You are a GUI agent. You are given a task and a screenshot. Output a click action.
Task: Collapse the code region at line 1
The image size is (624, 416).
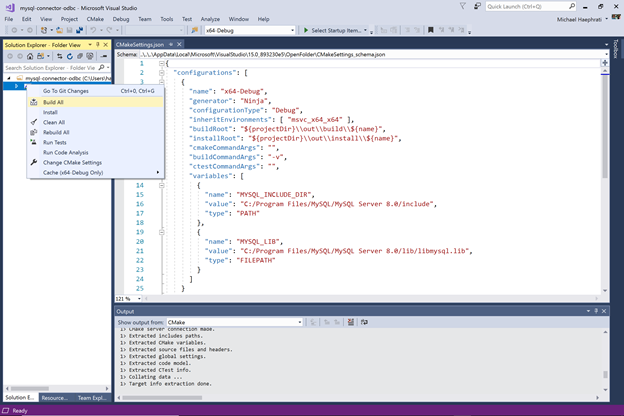point(162,63)
